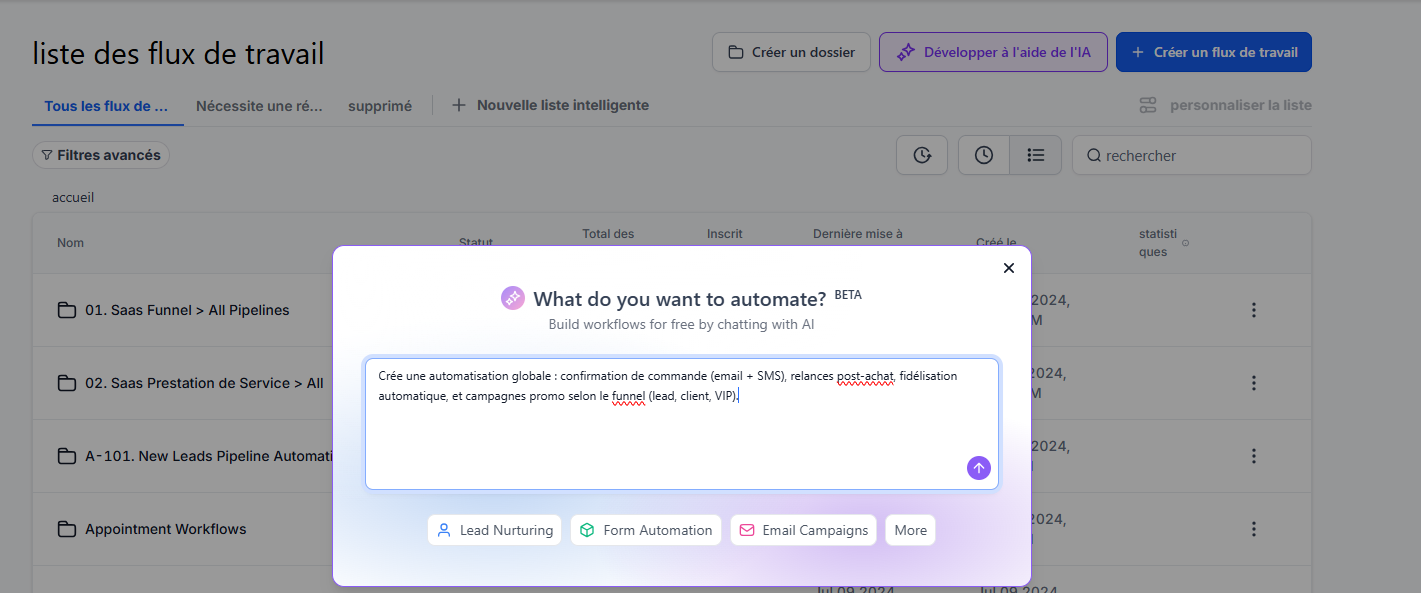Image resolution: width=1421 pixels, height=593 pixels.
Task: Open three-dot menu for Saas Funnel row
Action: (x=1253, y=310)
